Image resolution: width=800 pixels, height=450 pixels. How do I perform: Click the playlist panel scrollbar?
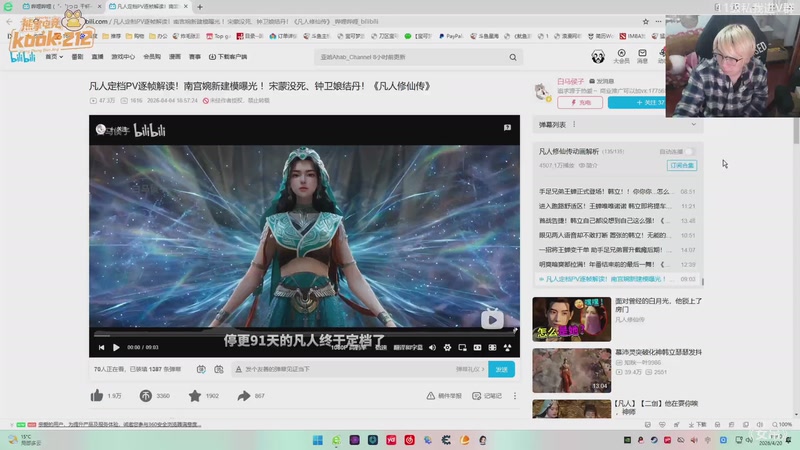pyautogui.click(x=703, y=281)
